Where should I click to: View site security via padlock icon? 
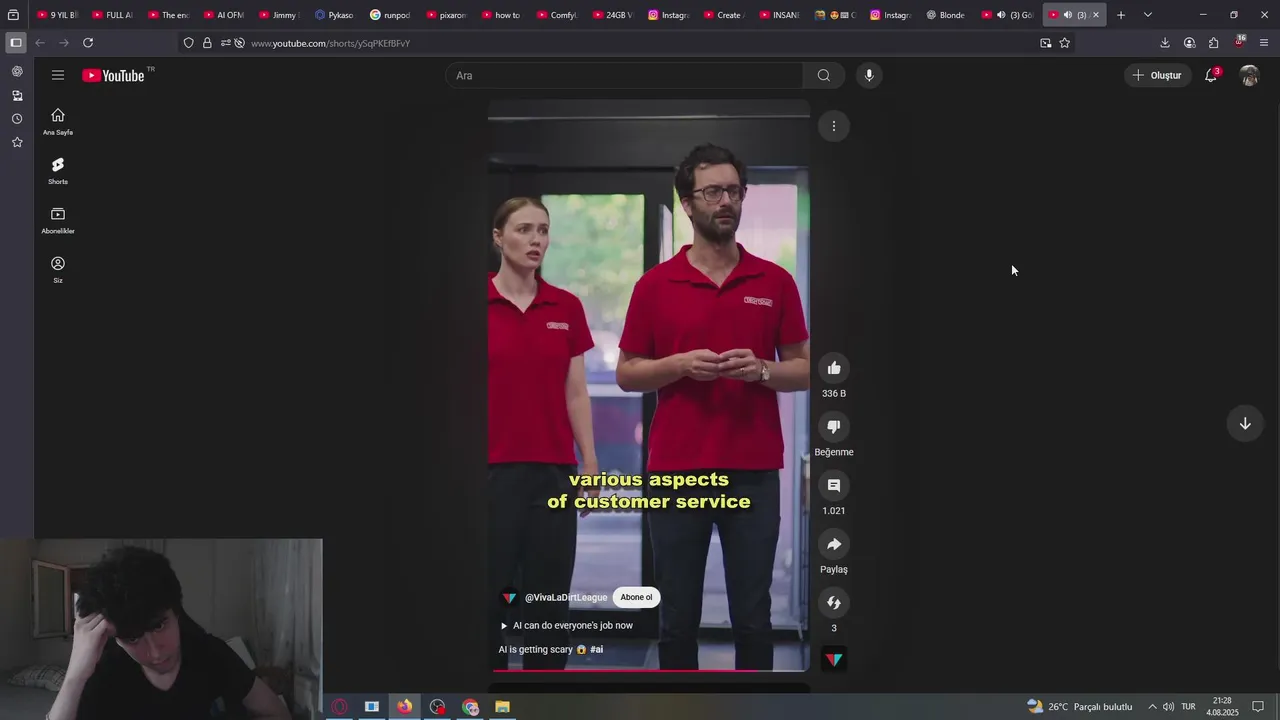tap(207, 43)
